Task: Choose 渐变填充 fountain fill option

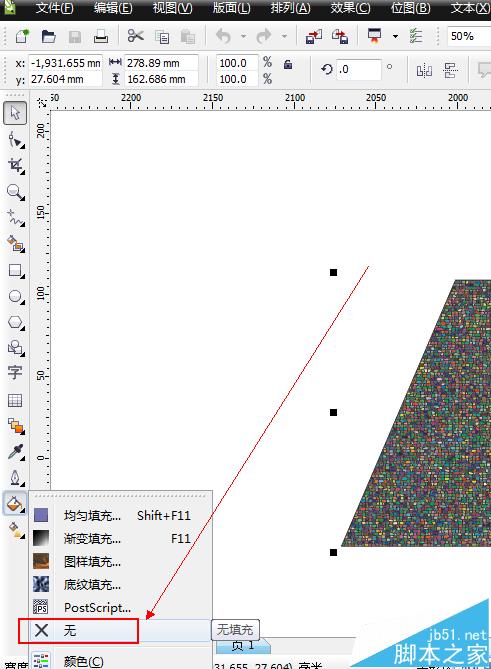Action: coord(120,538)
